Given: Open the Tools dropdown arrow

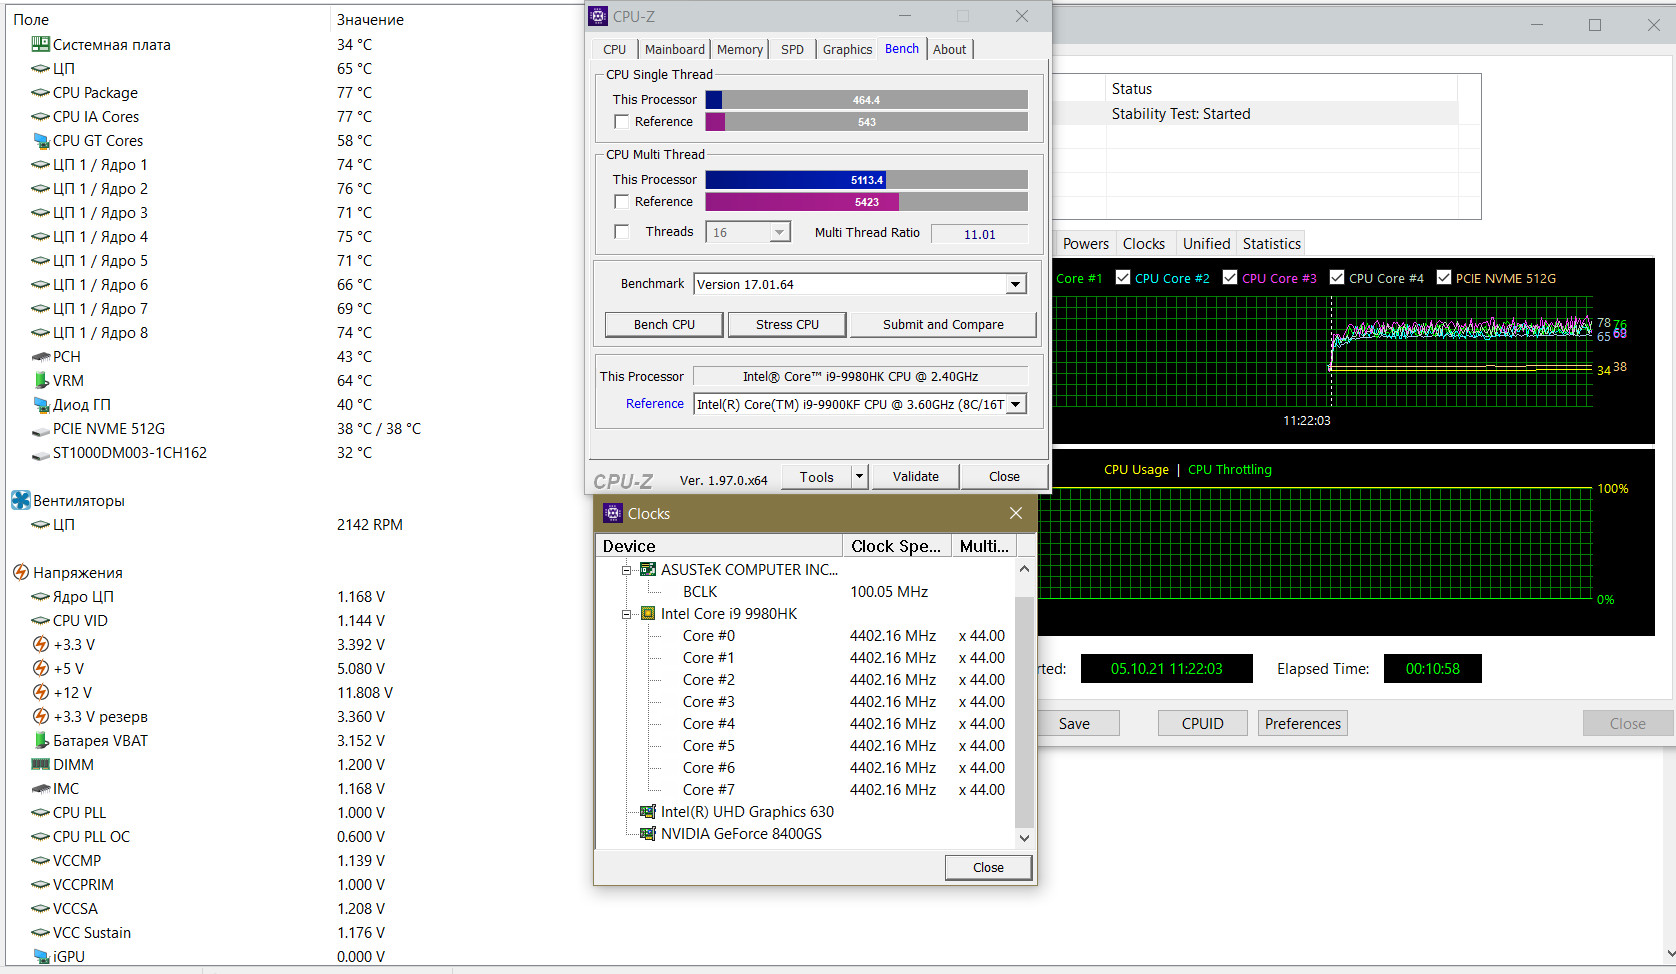Looking at the screenshot, I should point(859,477).
